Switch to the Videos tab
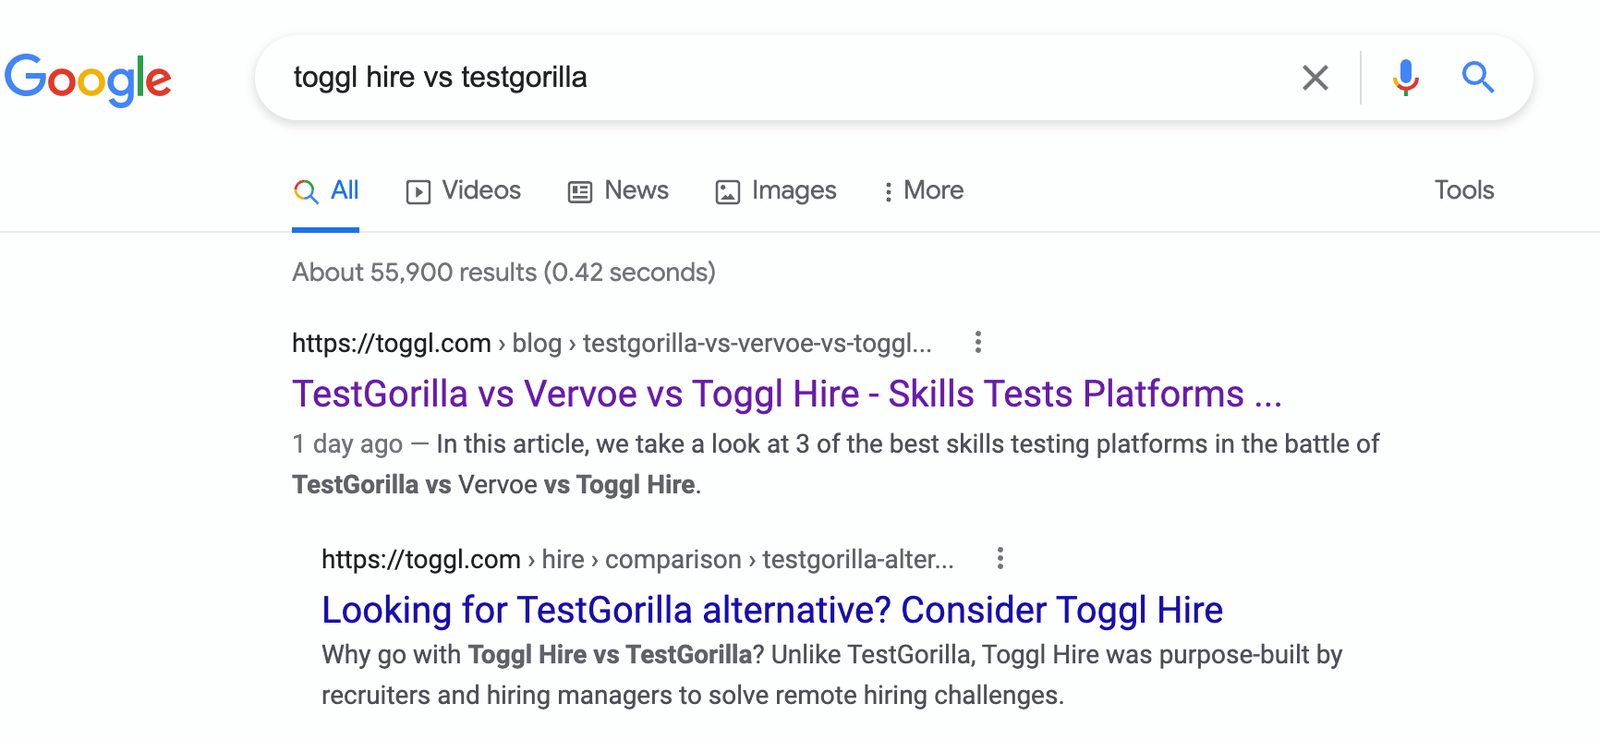 tap(463, 191)
